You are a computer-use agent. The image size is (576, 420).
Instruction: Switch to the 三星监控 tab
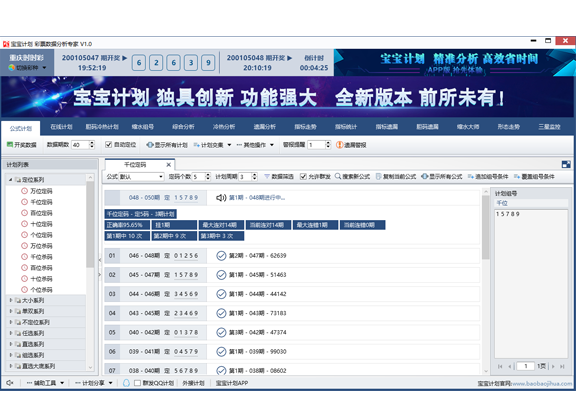click(549, 127)
